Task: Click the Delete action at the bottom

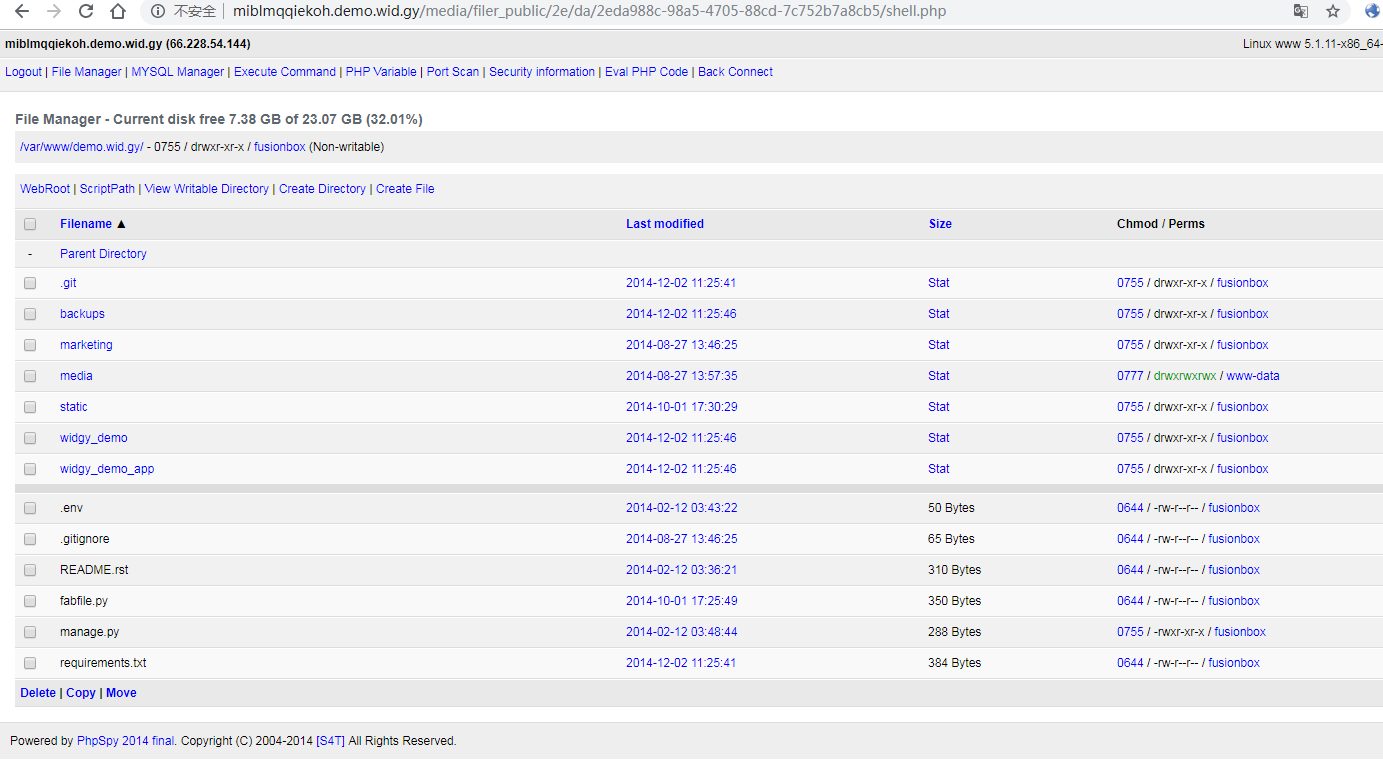Action: click(x=37, y=692)
